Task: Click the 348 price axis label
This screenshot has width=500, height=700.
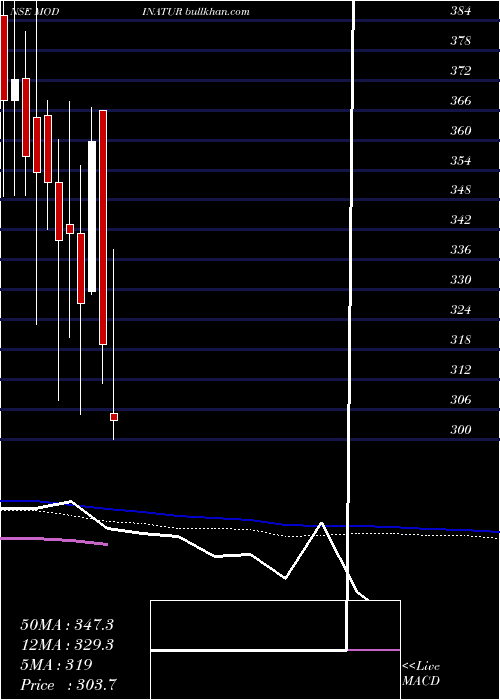Action: (460, 190)
